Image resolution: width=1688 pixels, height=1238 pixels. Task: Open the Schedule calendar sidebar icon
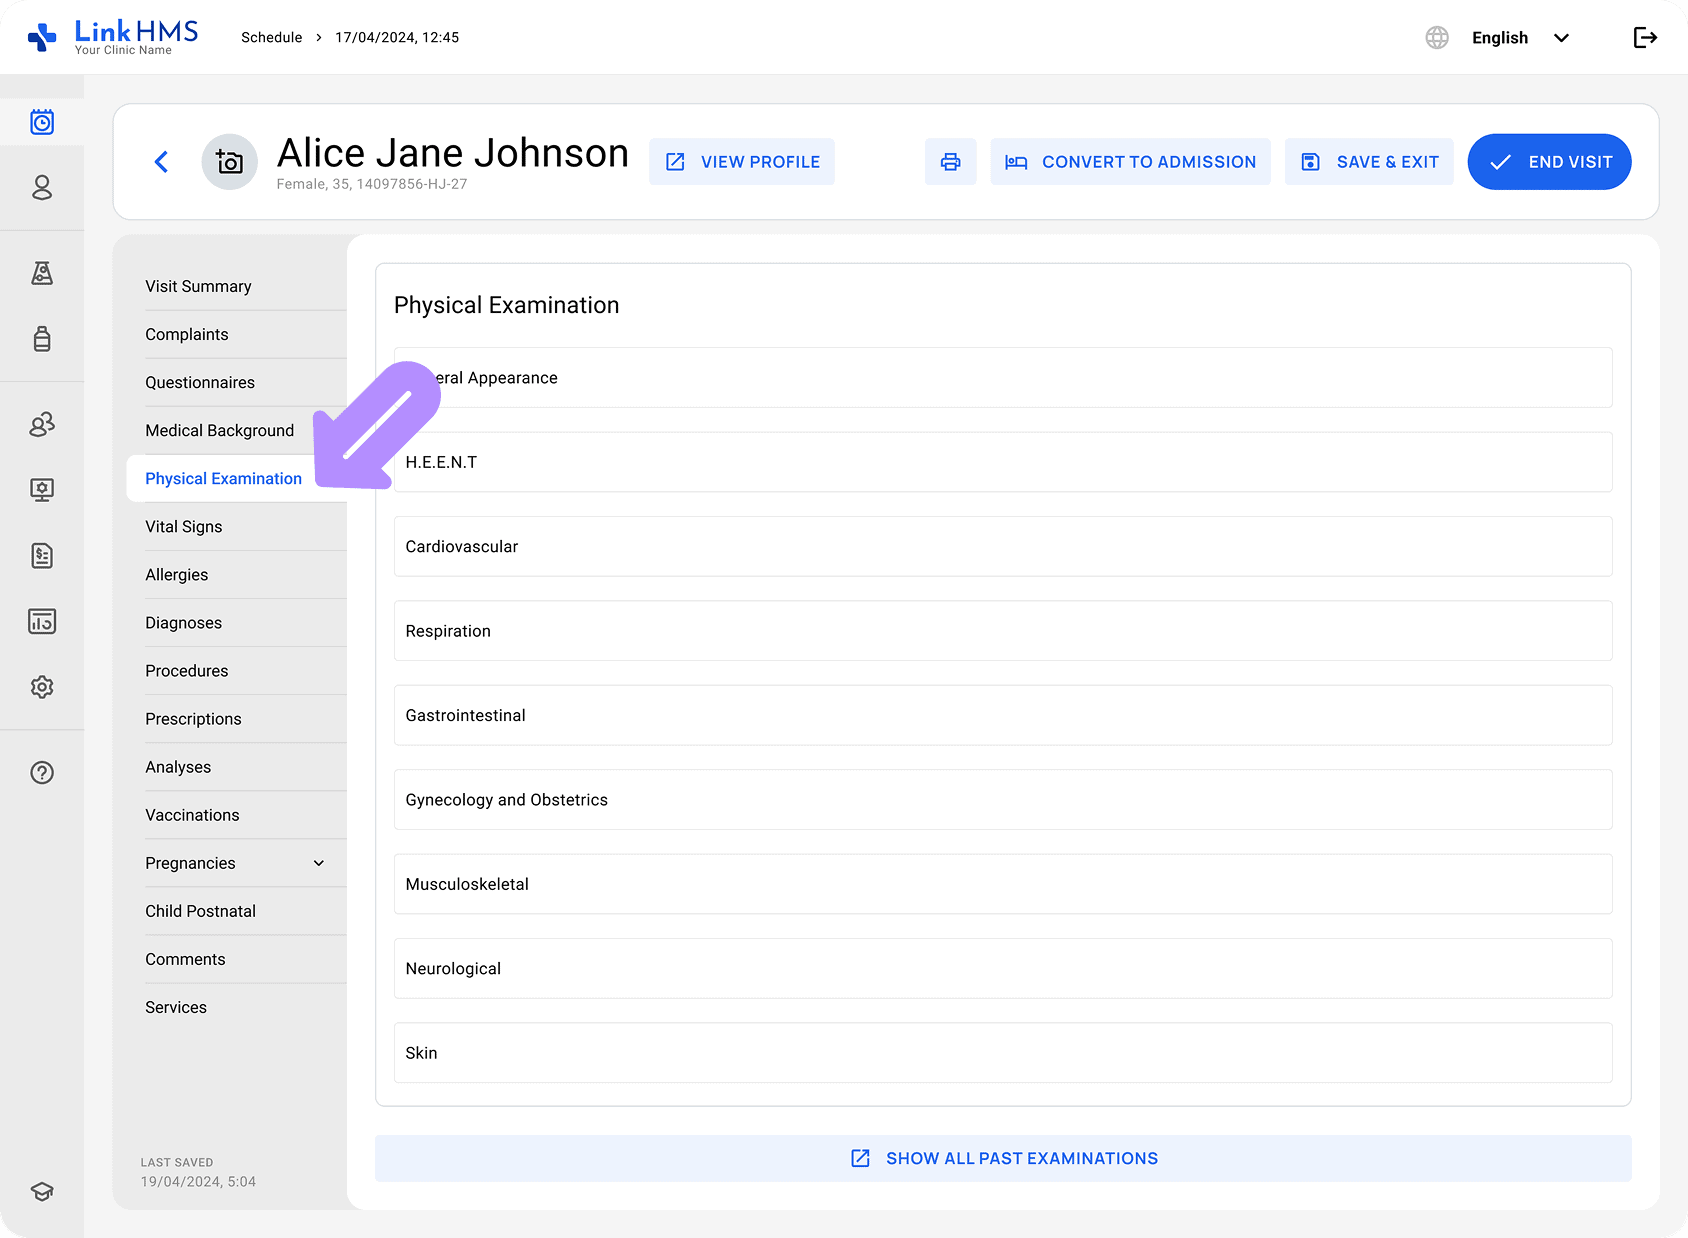42,122
